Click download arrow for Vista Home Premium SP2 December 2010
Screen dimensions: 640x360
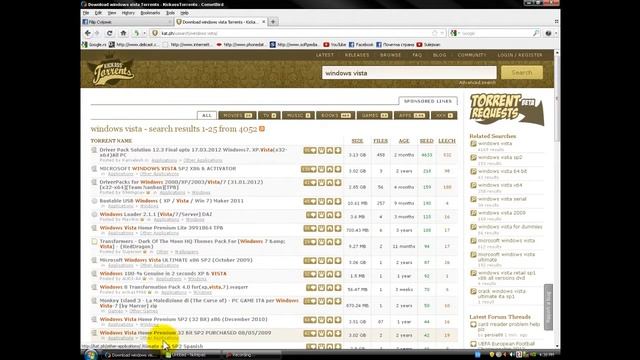tap(338, 320)
